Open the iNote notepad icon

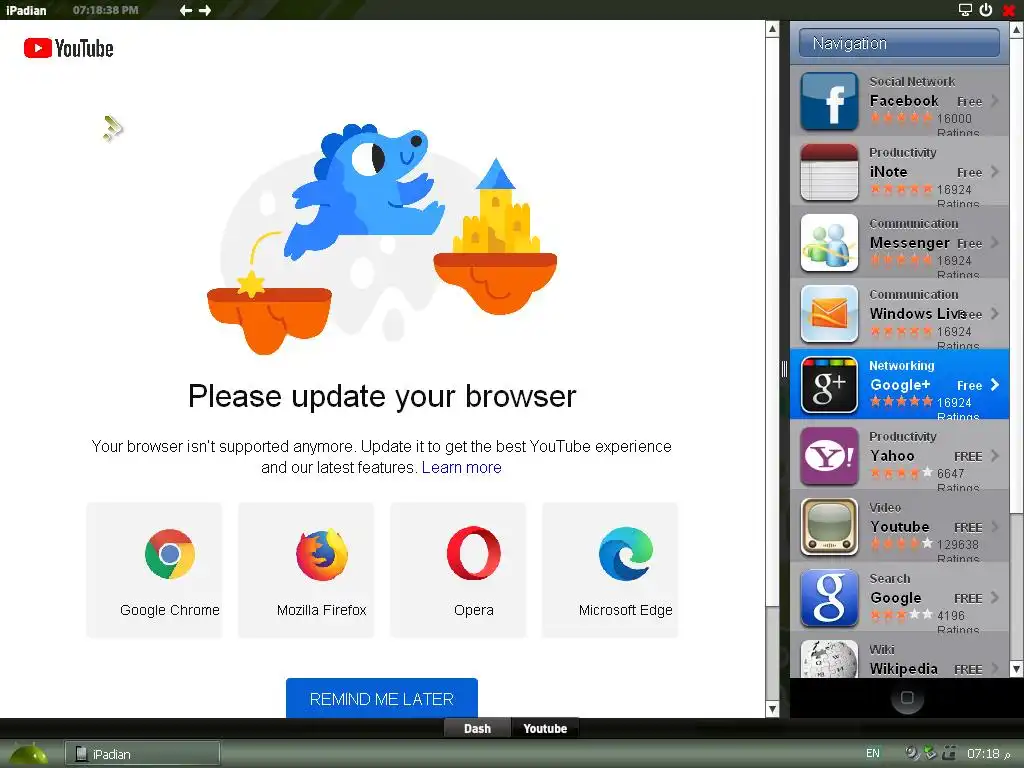coord(829,172)
